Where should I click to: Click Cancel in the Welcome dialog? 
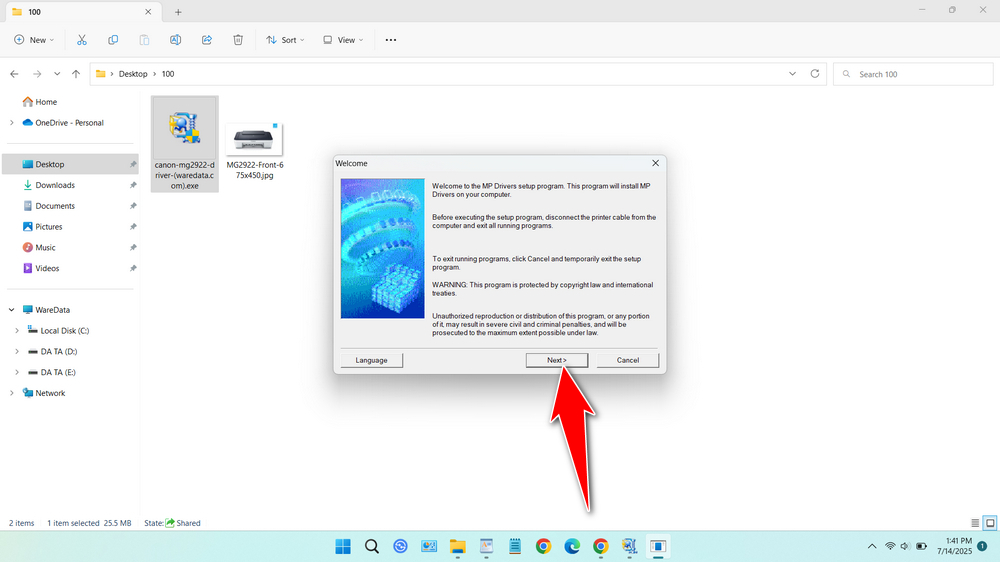(x=628, y=360)
